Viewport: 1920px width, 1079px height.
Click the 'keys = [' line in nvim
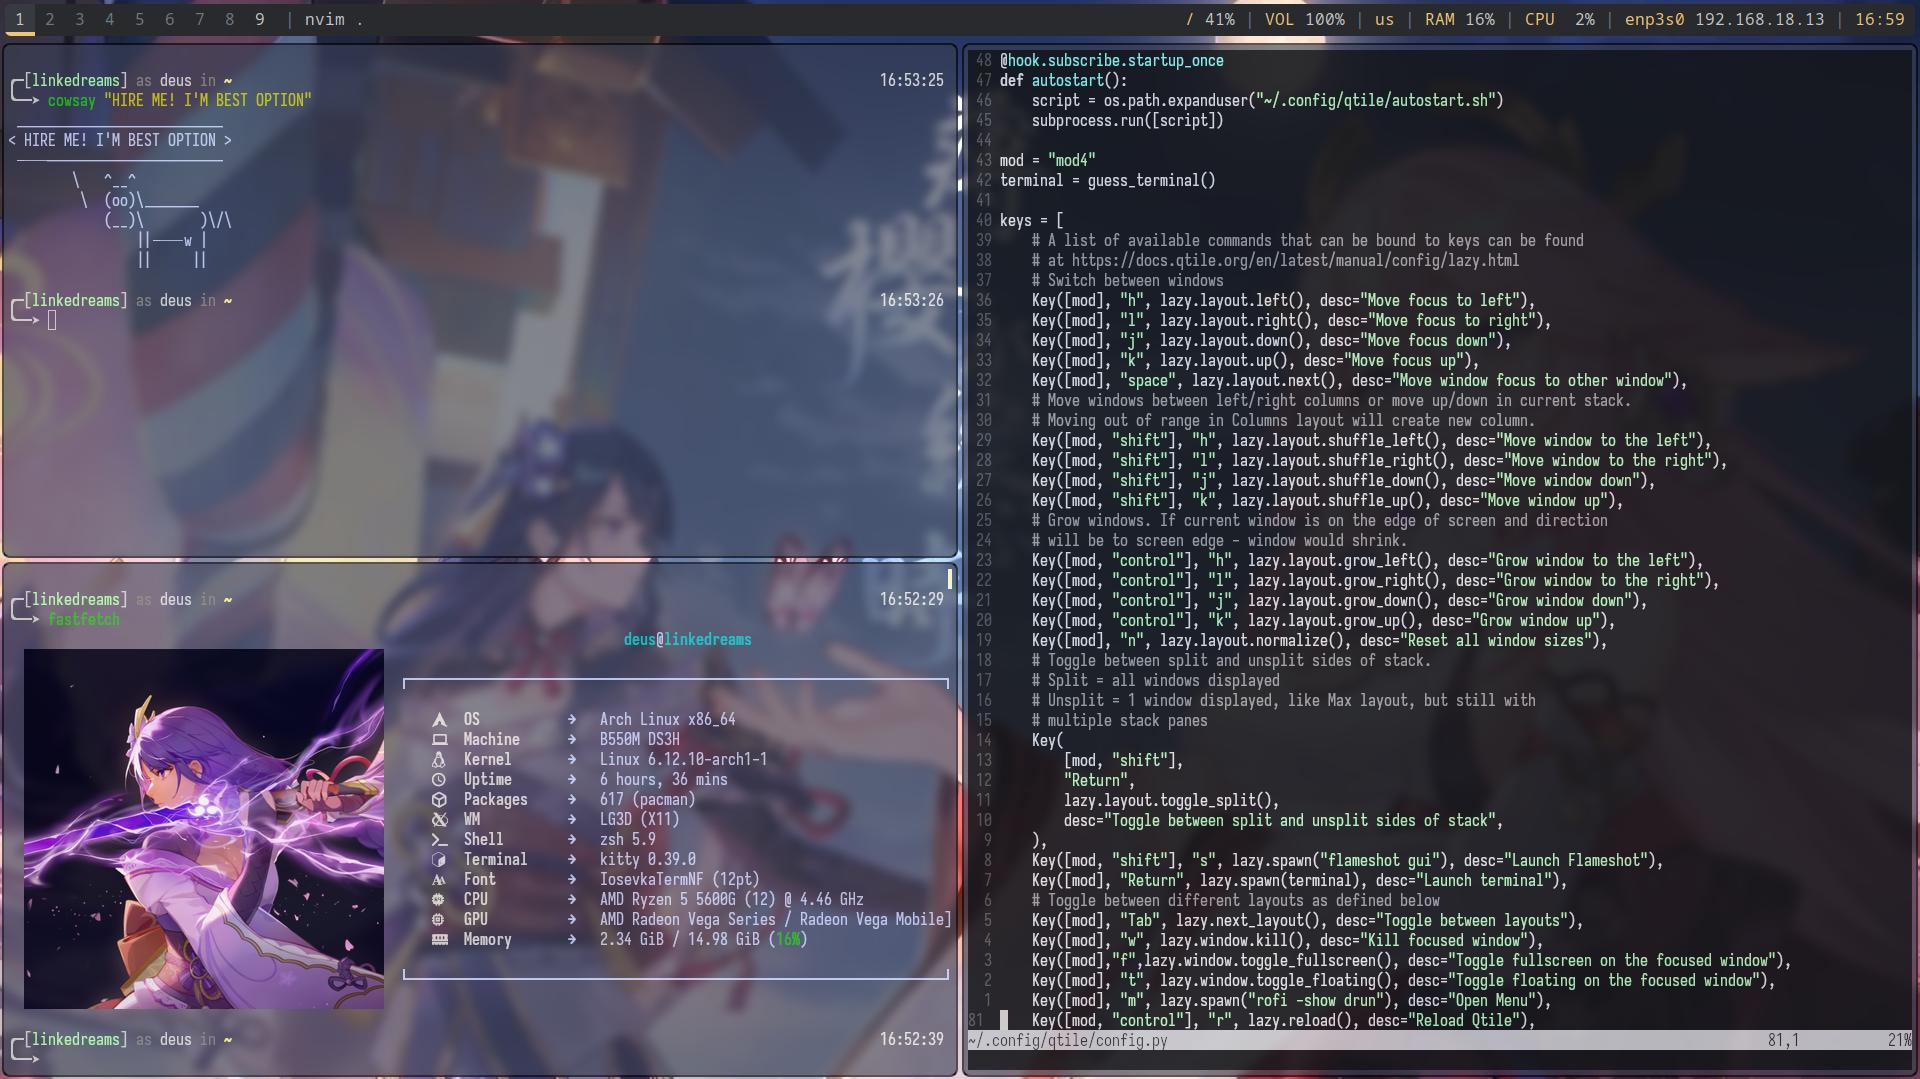point(1031,220)
